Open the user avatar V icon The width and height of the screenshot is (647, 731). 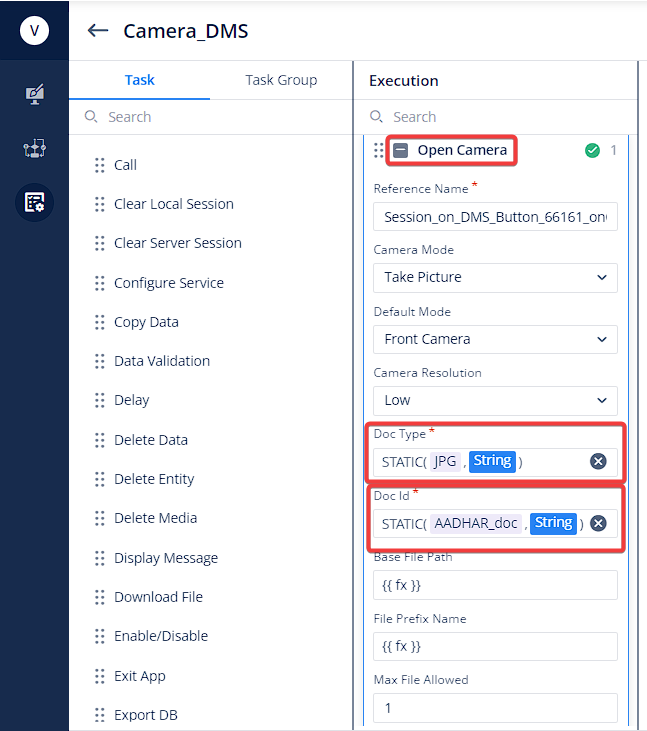[34, 31]
